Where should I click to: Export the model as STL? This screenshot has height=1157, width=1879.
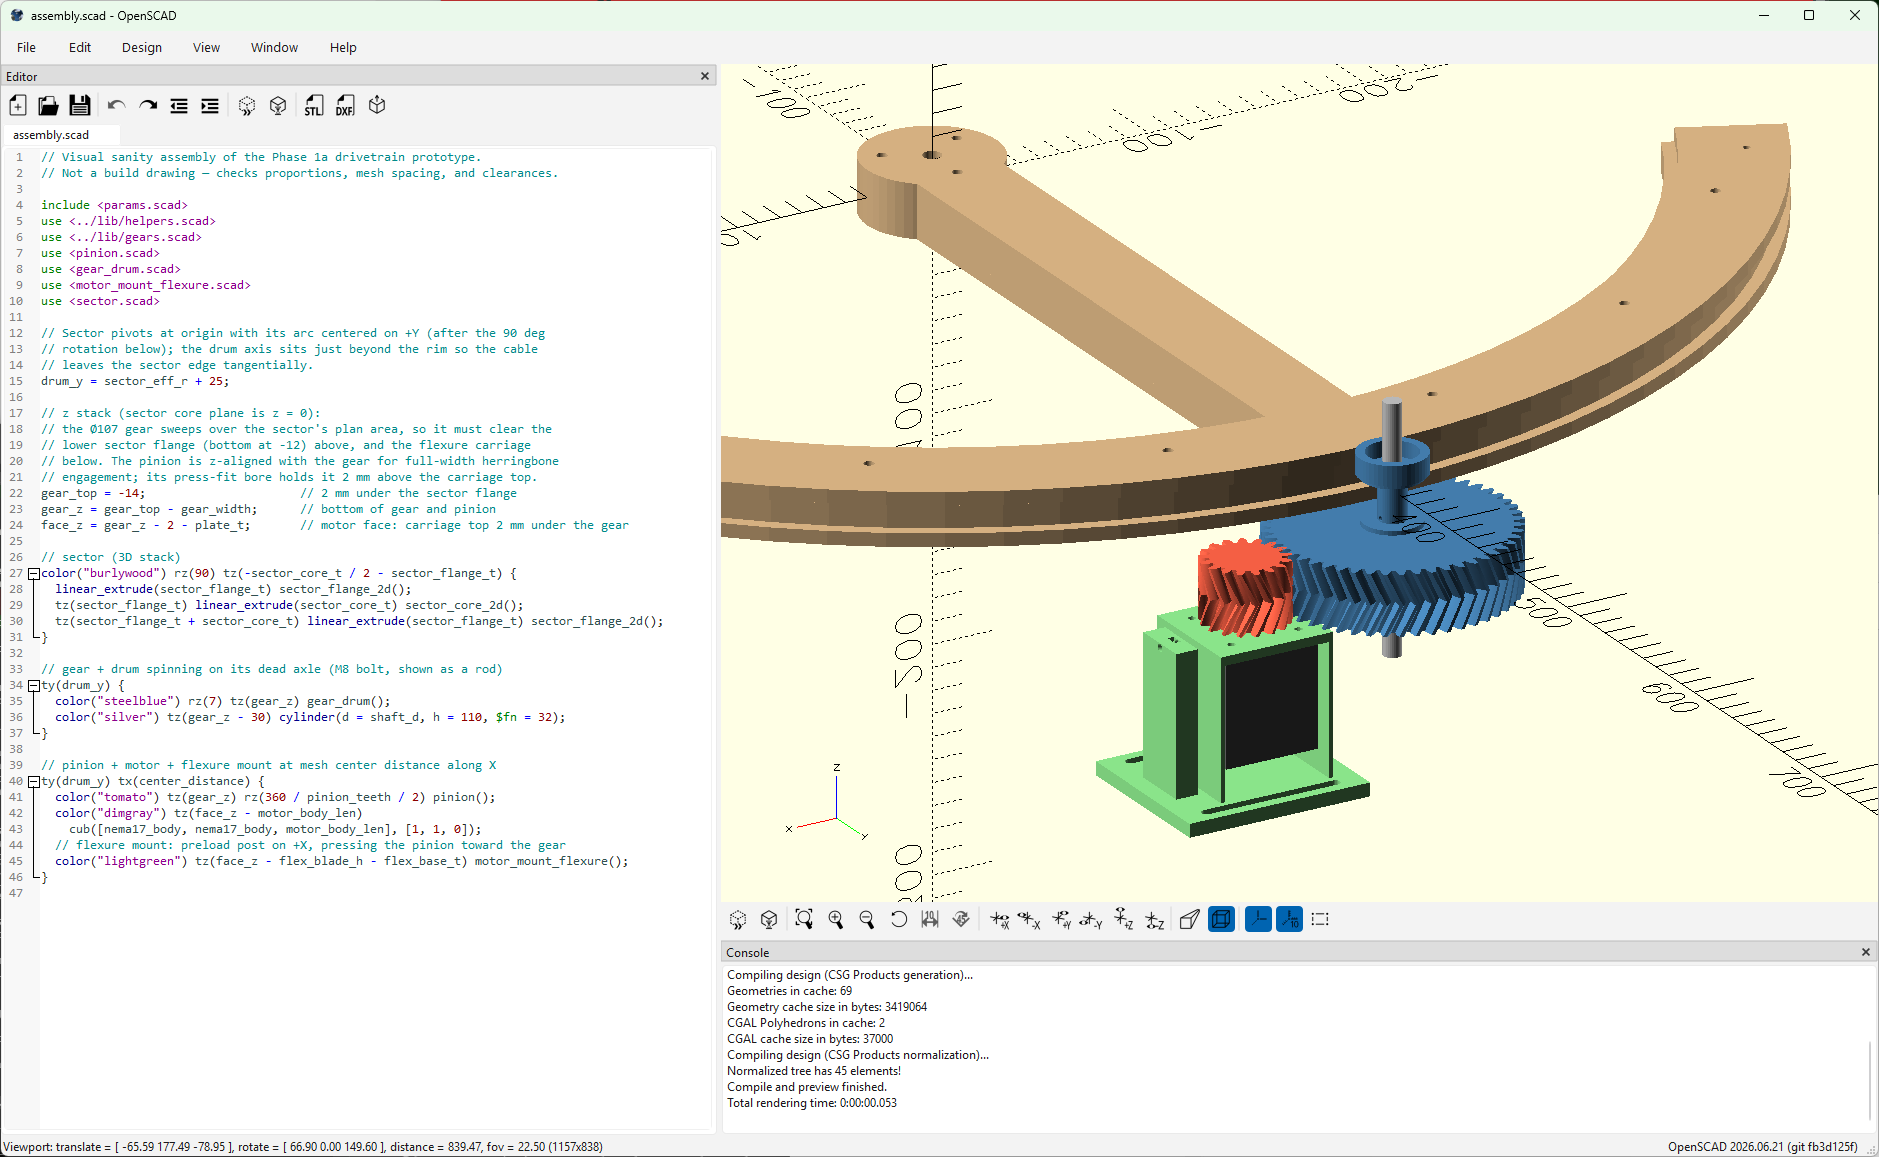click(x=314, y=106)
